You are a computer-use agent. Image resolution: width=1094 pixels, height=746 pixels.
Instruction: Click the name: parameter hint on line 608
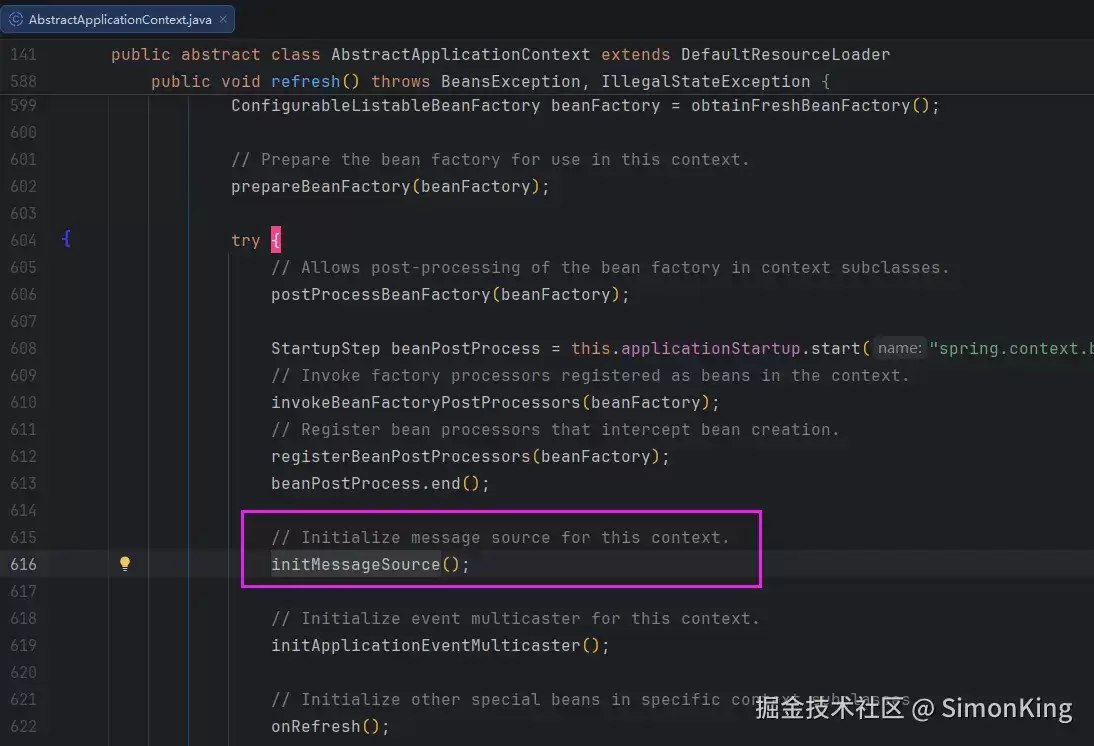tap(899, 348)
